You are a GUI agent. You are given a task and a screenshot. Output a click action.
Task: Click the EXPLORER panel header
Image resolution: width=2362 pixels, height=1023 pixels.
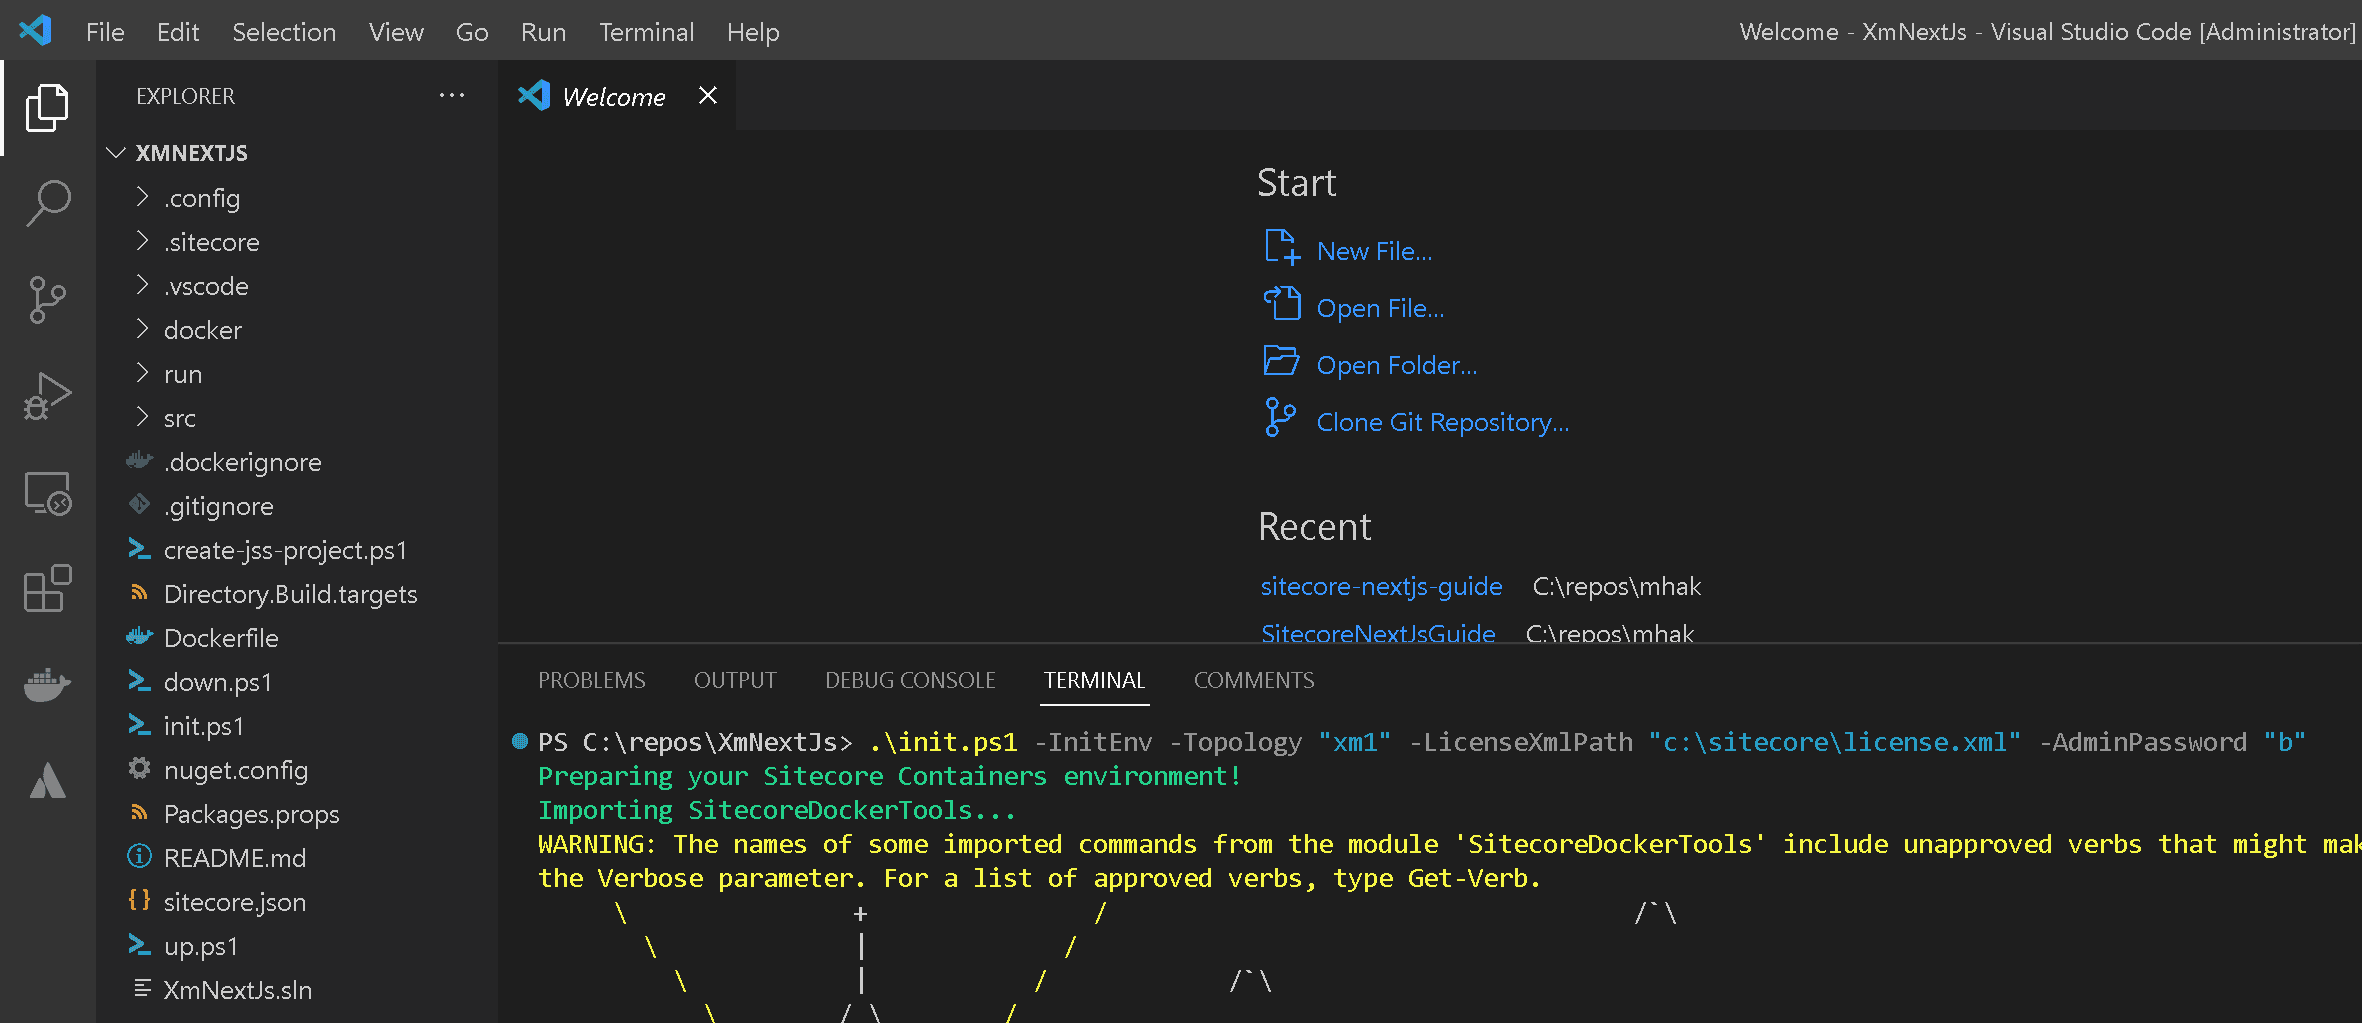185,96
